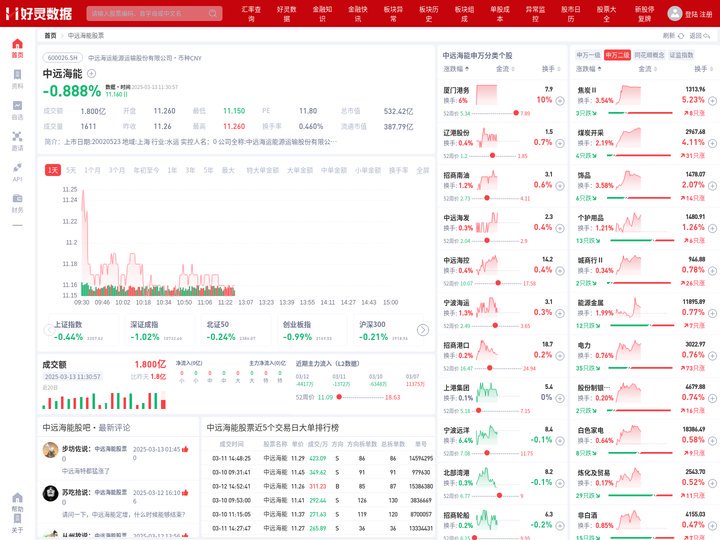This screenshot has height=540, width=720.
Task: Sort stocks list by 涨跌幅
Action: point(456,69)
